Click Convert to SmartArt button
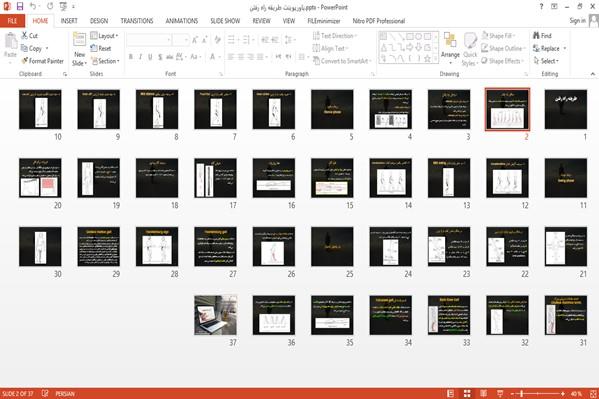The width and height of the screenshot is (599, 399). [x=342, y=61]
